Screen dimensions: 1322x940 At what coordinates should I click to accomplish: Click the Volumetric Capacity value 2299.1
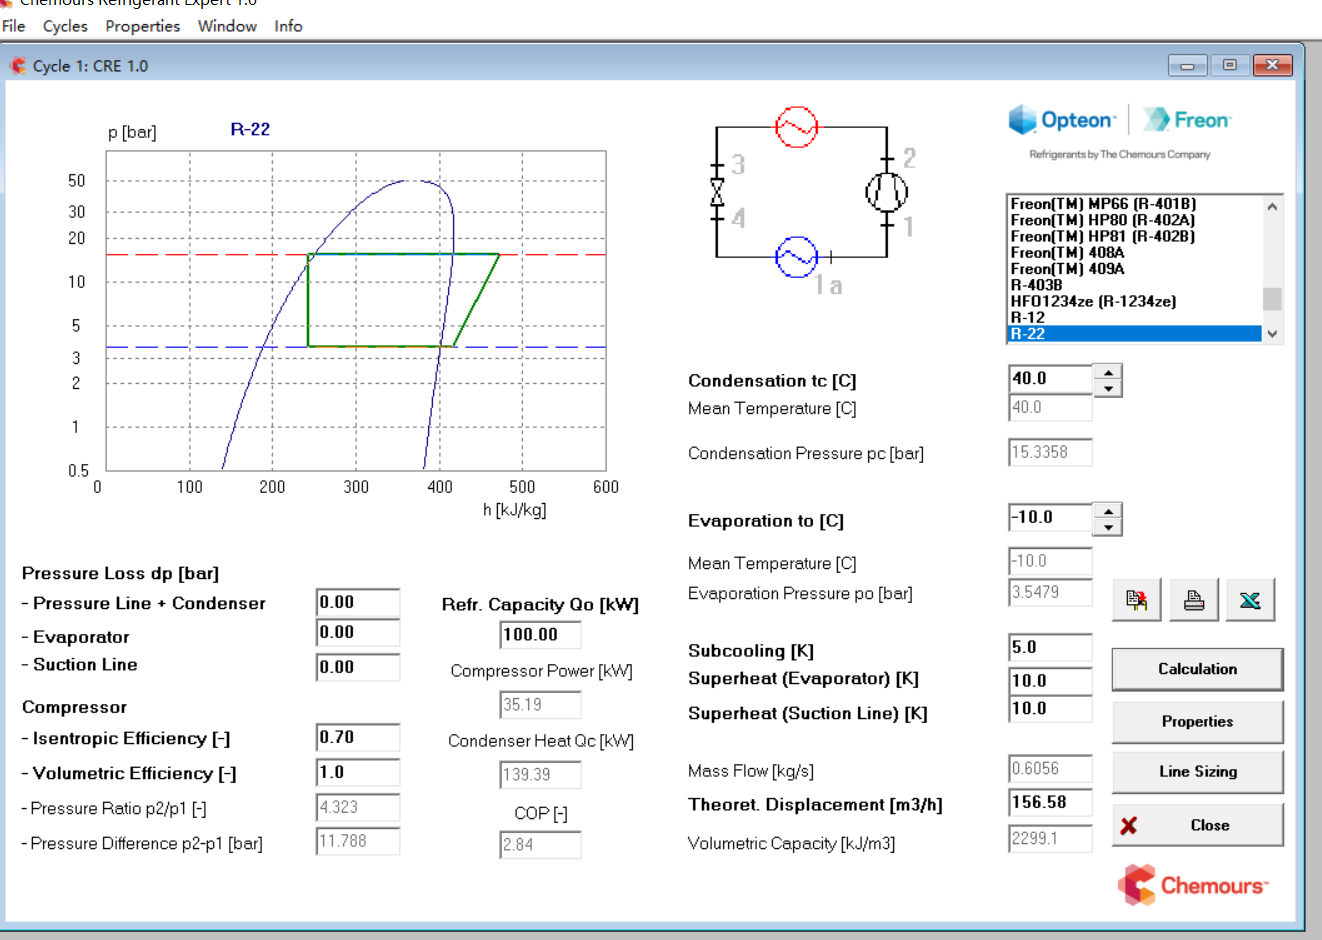(1050, 839)
